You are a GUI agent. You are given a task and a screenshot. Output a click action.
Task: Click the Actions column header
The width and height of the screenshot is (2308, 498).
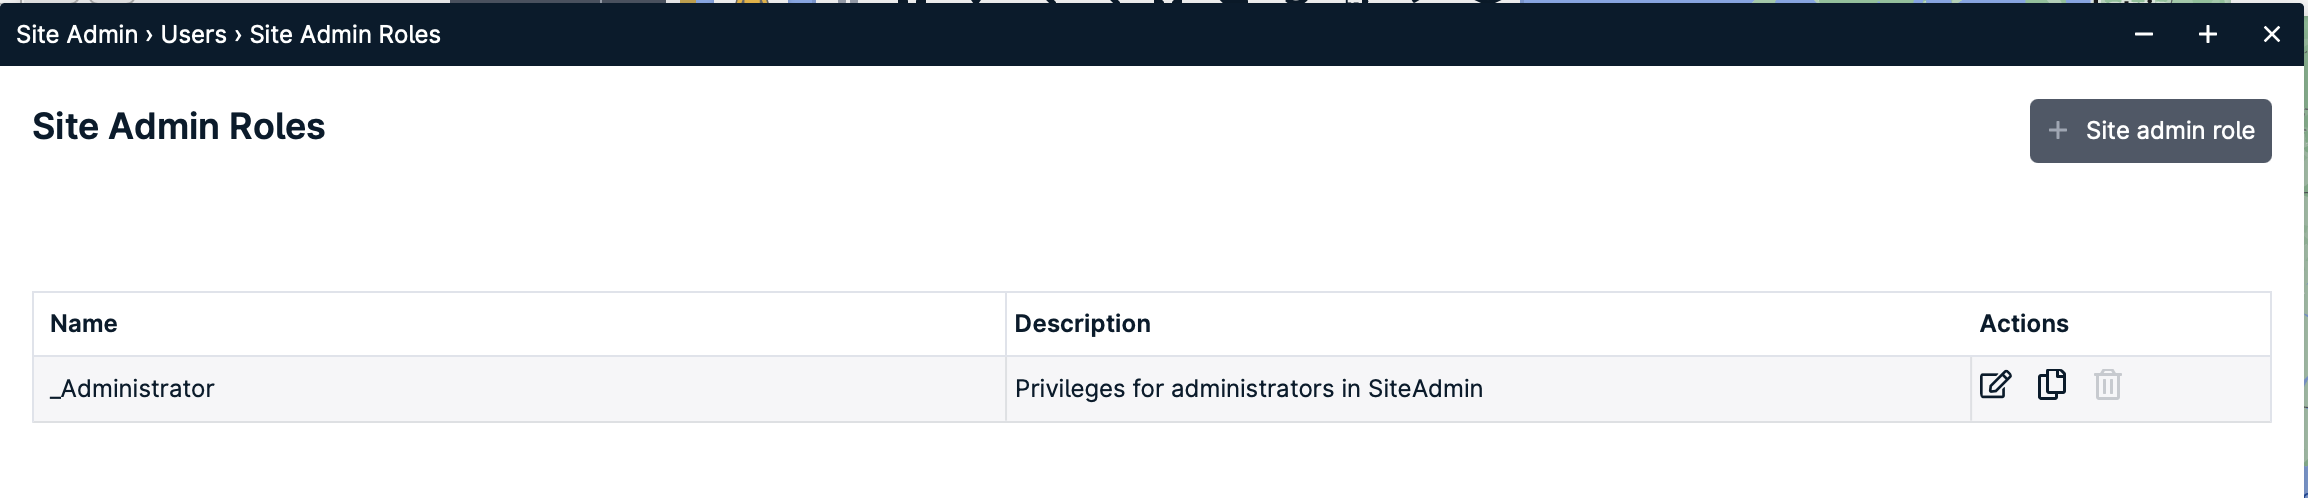[x=2024, y=324]
